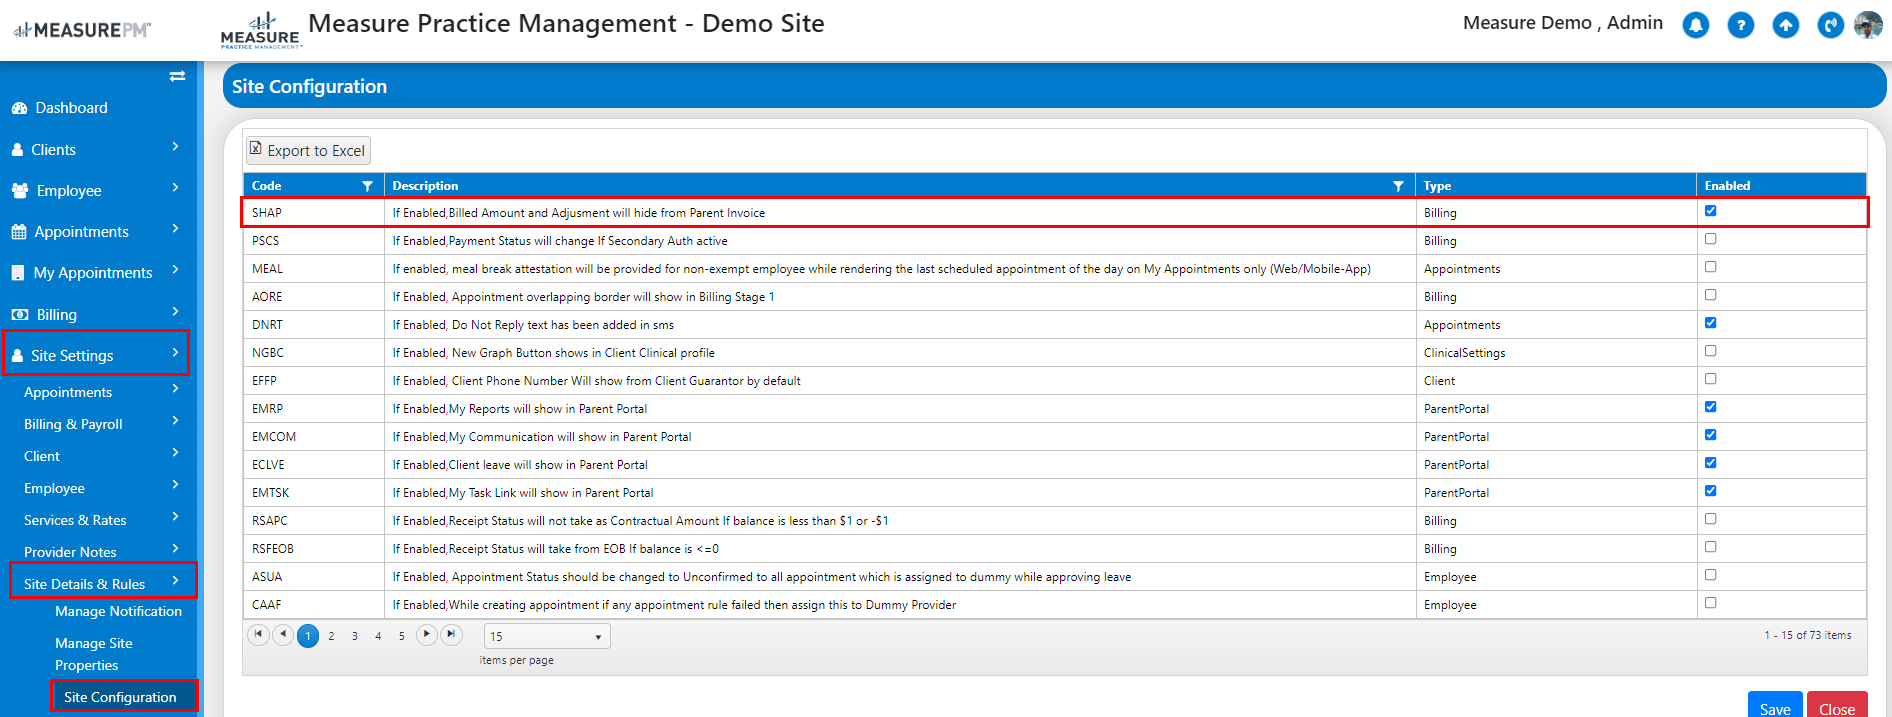Sort by Type column header
The height and width of the screenshot is (717, 1892).
click(x=1437, y=186)
